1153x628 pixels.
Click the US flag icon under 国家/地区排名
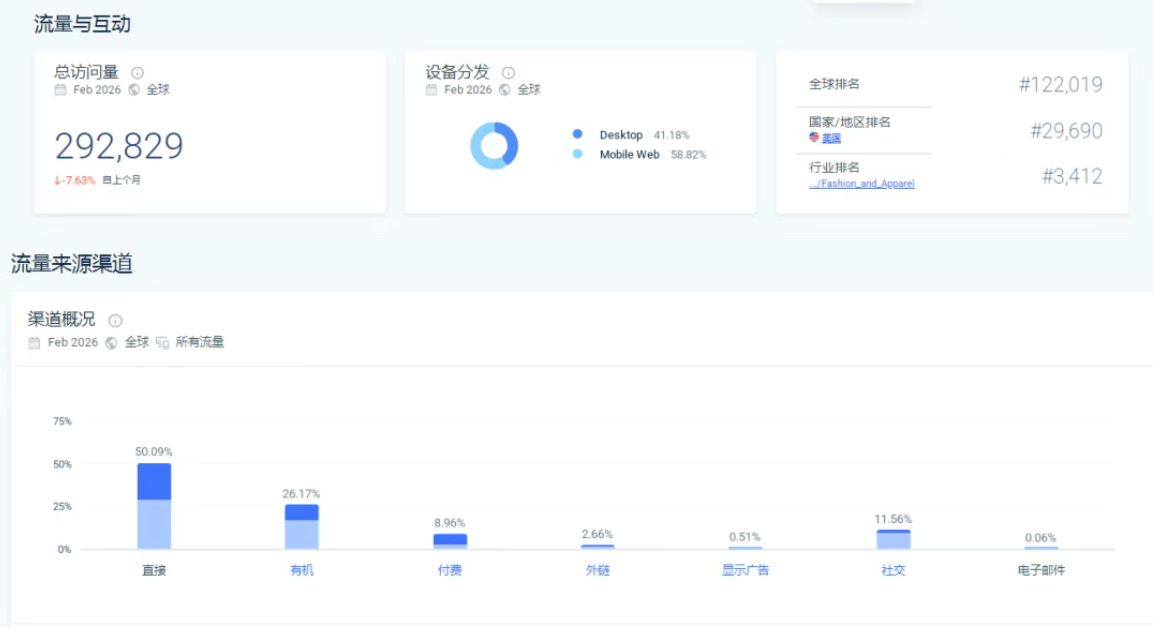pos(814,138)
